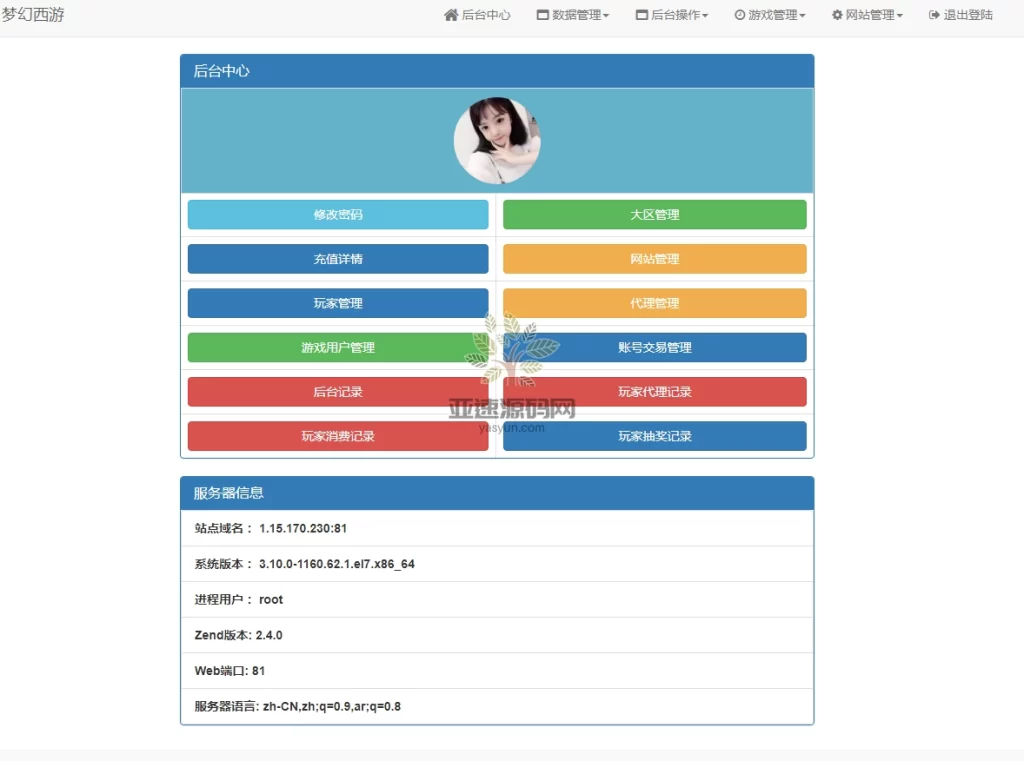Viewport: 1024px width, 761px height.
Task: Click the 修改密码 button
Action: [x=337, y=214]
